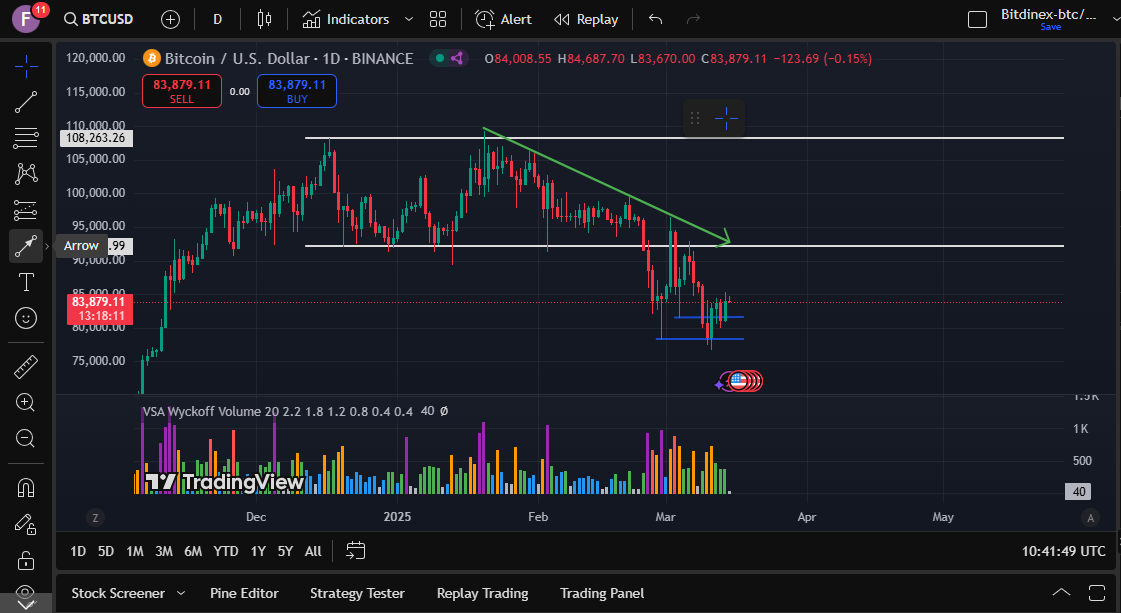Screen dimensions: 1121x613
Task: Save the chart layout
Action: click(1050, 27)
